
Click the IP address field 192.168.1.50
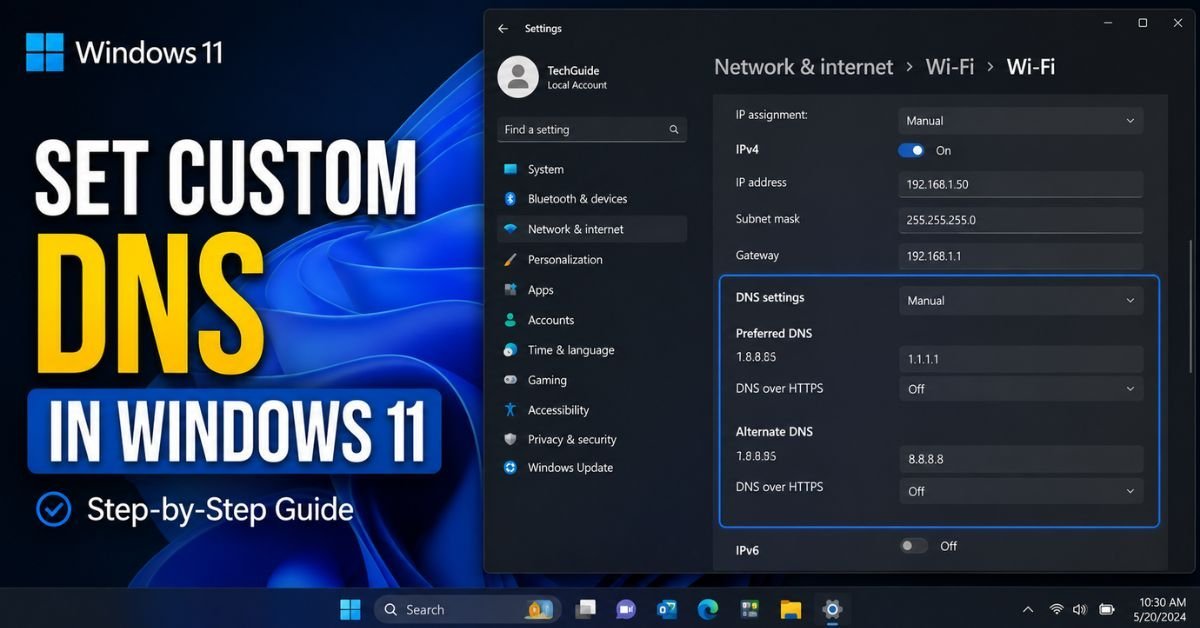(1021, 184)
